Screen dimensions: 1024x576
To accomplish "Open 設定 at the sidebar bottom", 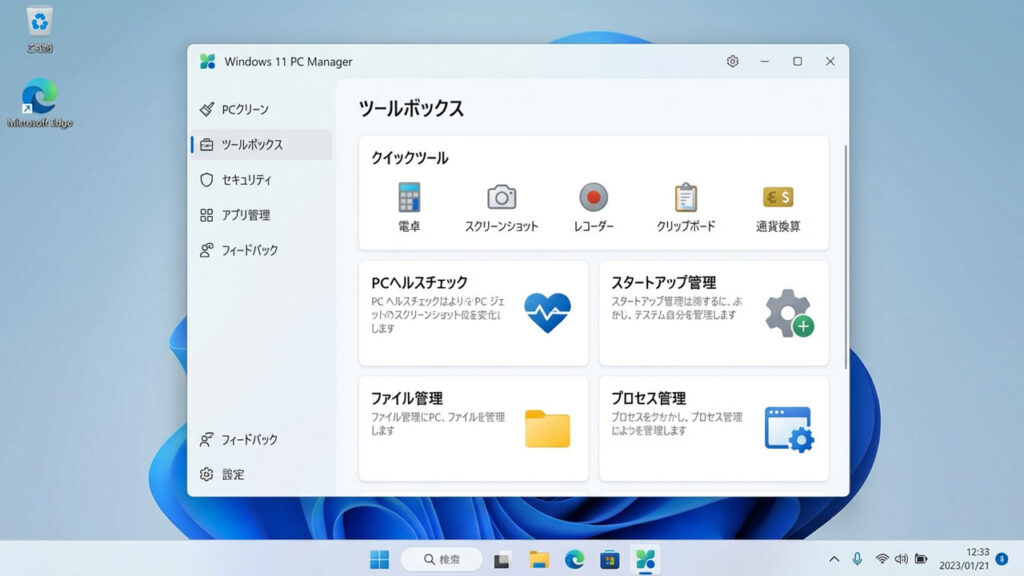I will click(232, 474).
